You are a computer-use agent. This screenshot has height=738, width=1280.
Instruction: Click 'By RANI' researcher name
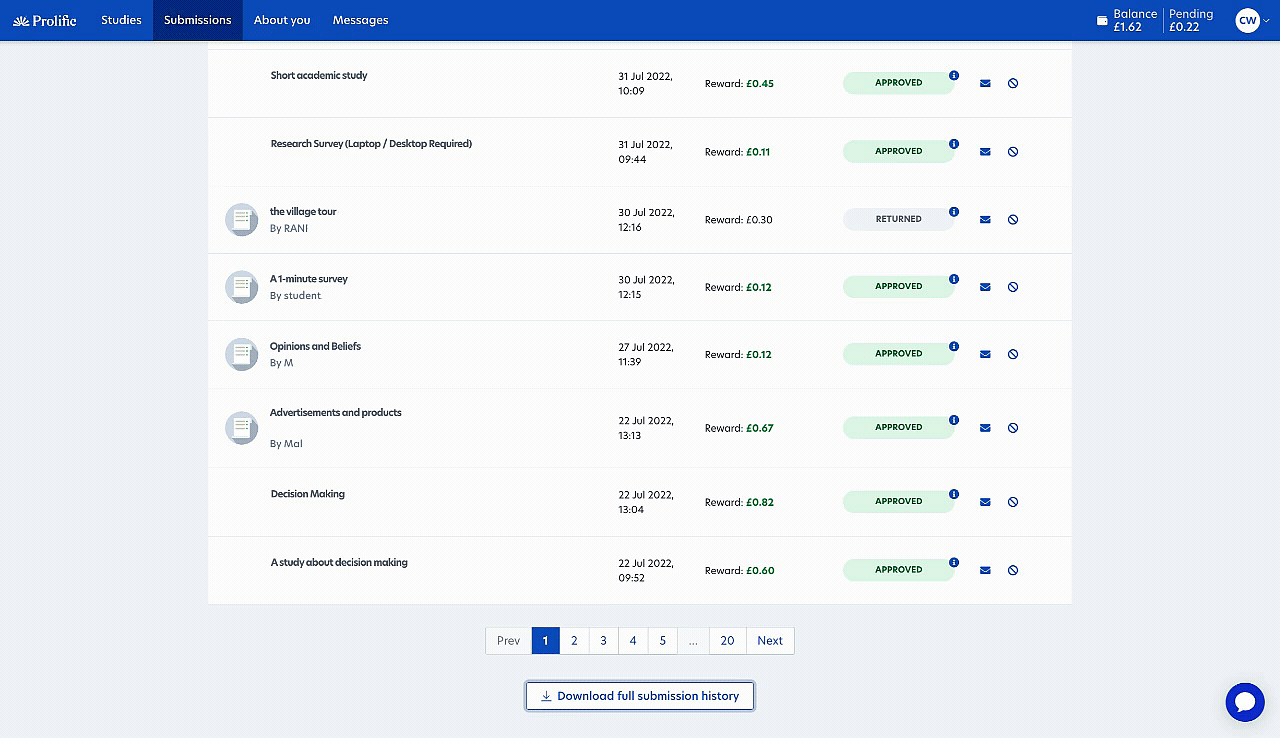(289, 229)
